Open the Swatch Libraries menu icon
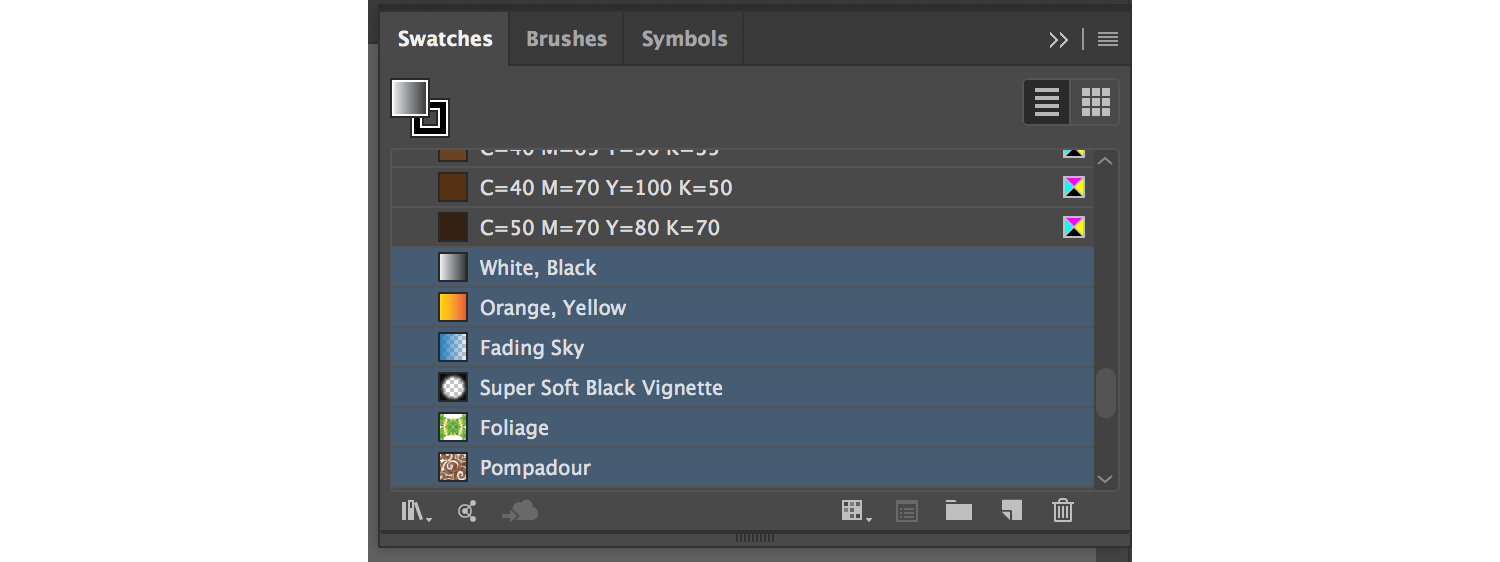 pos(415,512)
